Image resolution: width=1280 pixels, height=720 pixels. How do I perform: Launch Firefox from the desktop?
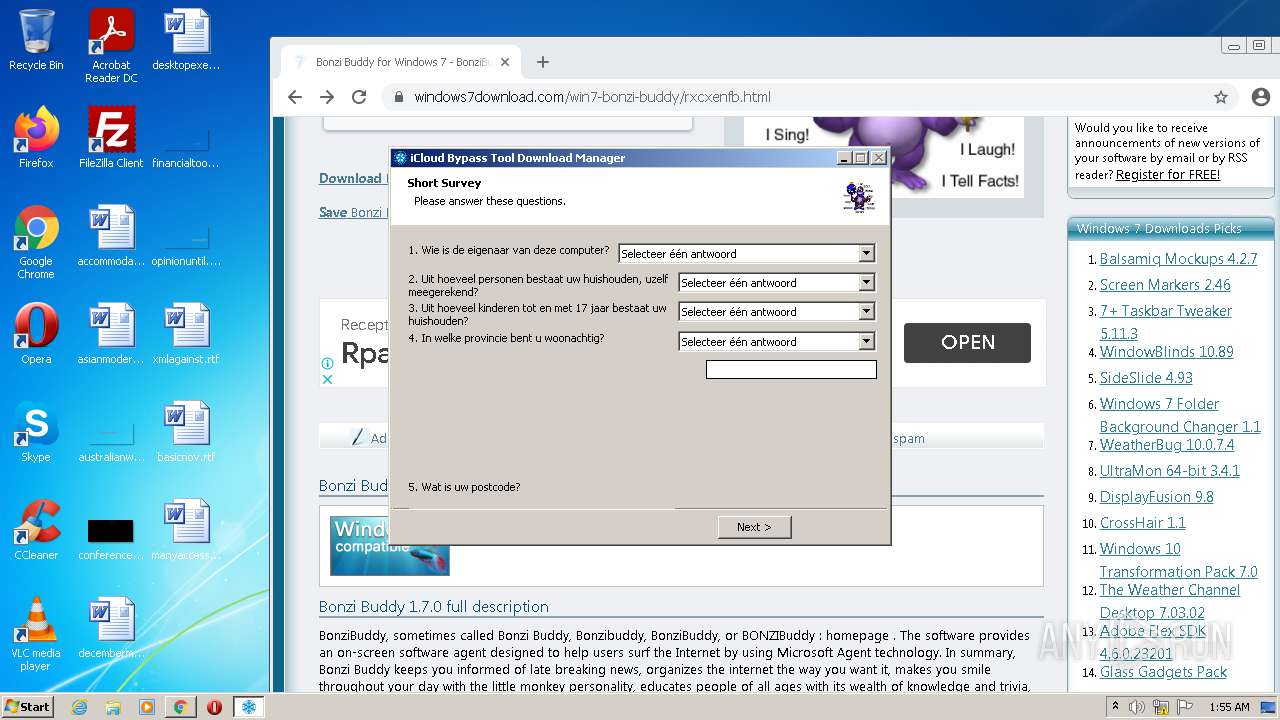(x=36, y=137)
